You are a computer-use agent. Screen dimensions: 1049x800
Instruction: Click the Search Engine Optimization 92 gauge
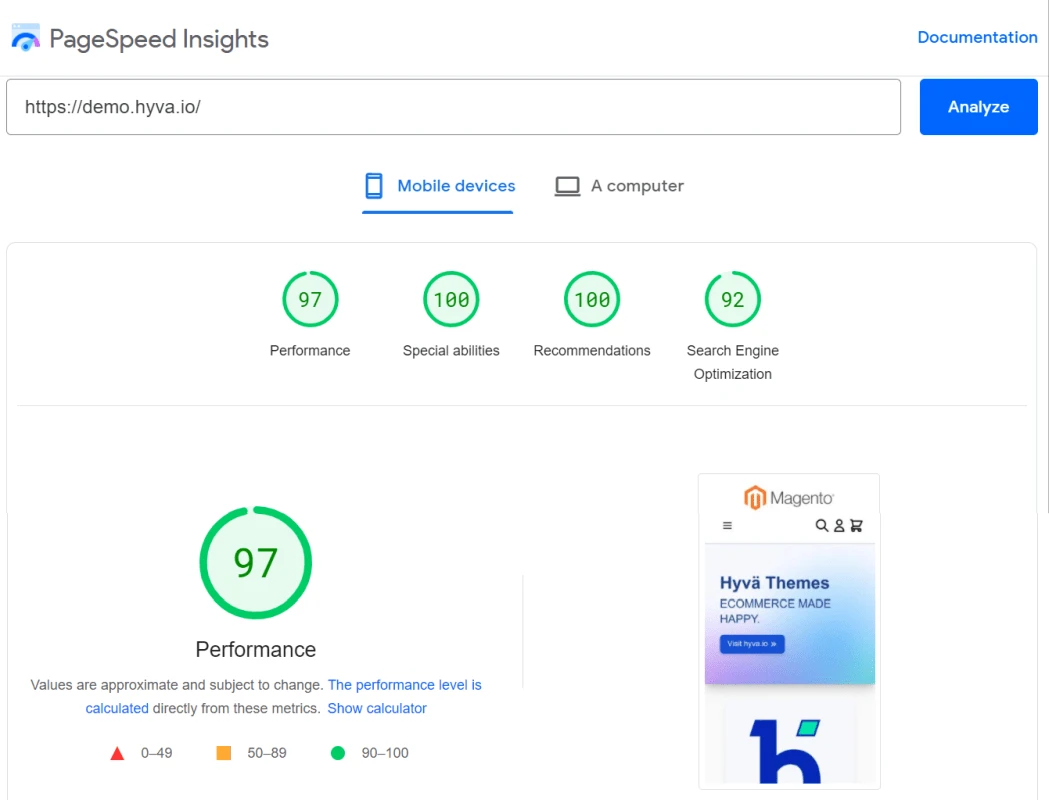tap(733, 299)
